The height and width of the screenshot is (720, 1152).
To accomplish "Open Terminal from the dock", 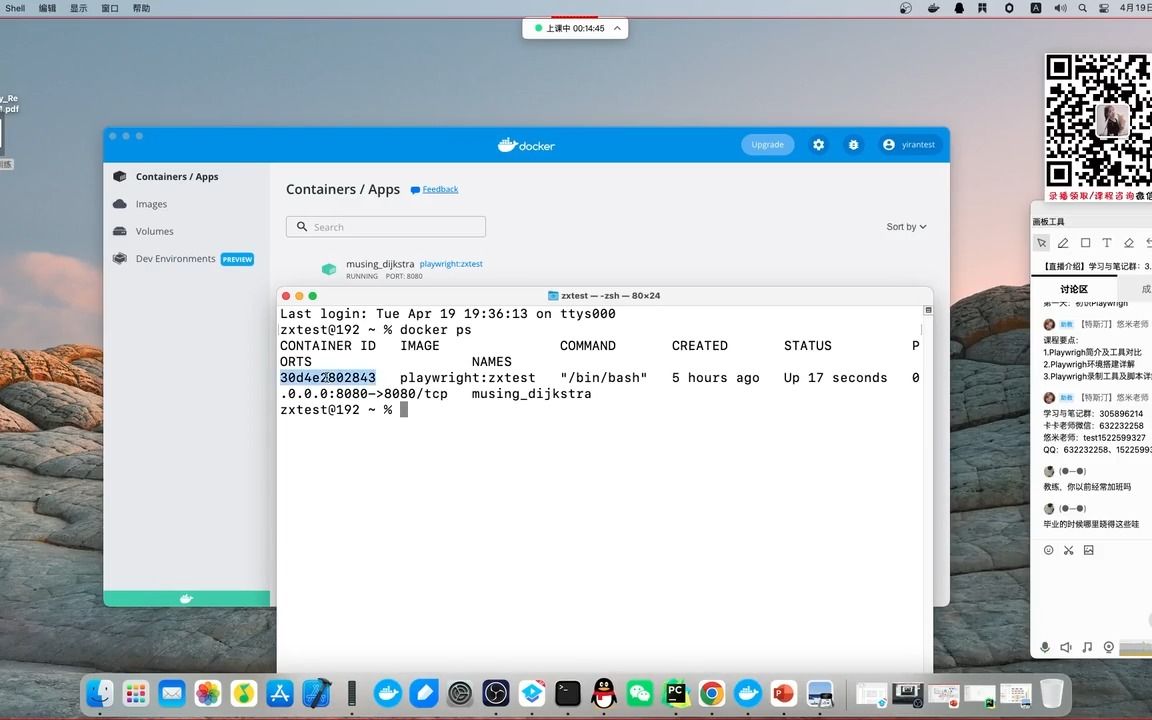I will tap(568, 693).
